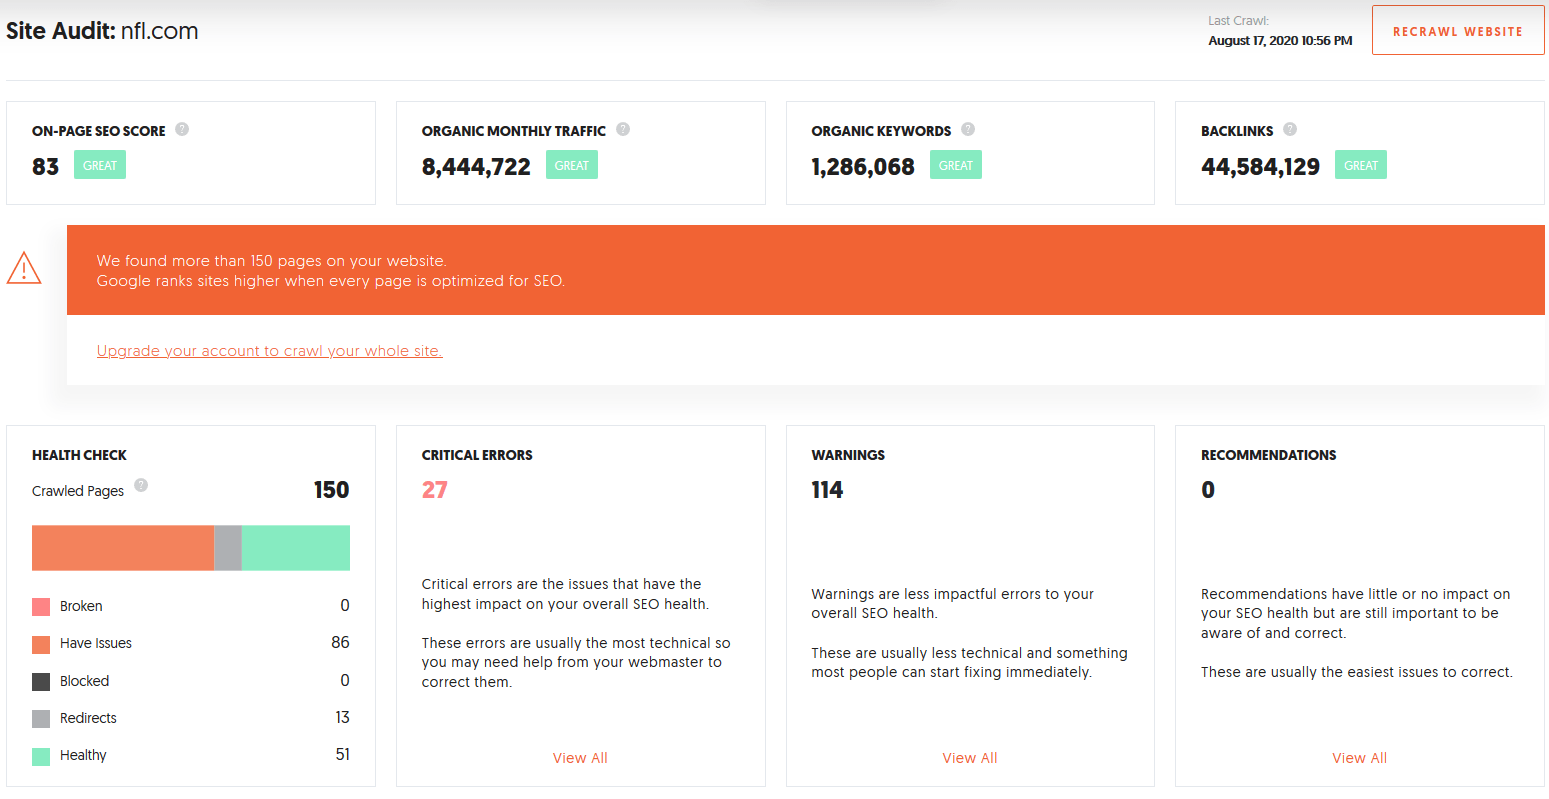
Task: Select the Redirects row label
Action: coord(88,718)
